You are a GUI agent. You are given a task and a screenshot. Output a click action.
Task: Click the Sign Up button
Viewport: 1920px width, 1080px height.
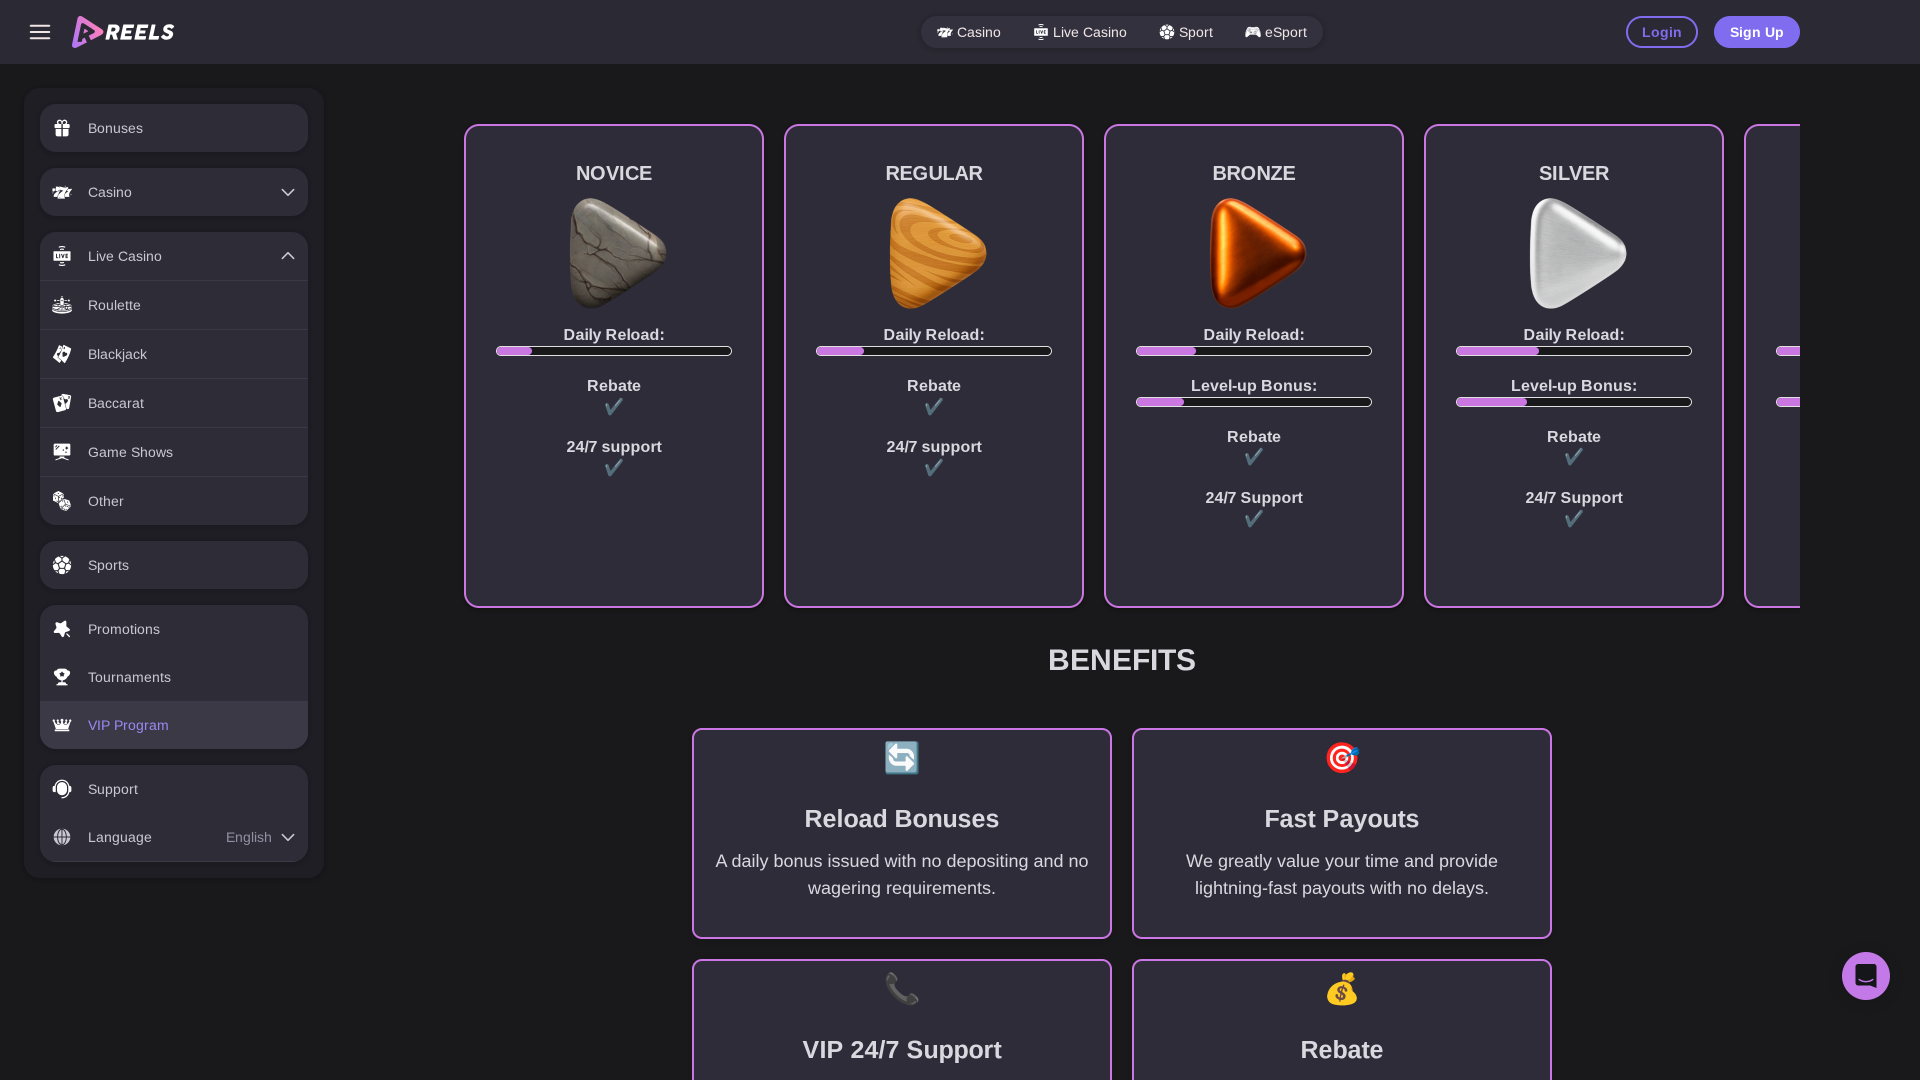[1756, 31]
